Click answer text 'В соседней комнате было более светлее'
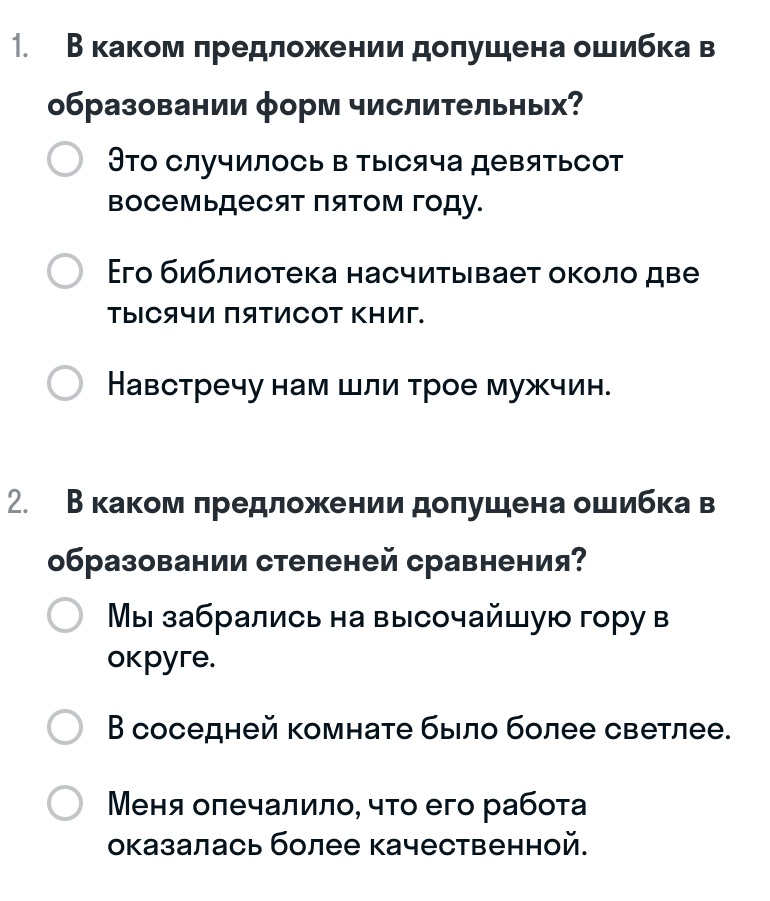Viewport: 770px width, 901px height. click(x=419, y=729)
